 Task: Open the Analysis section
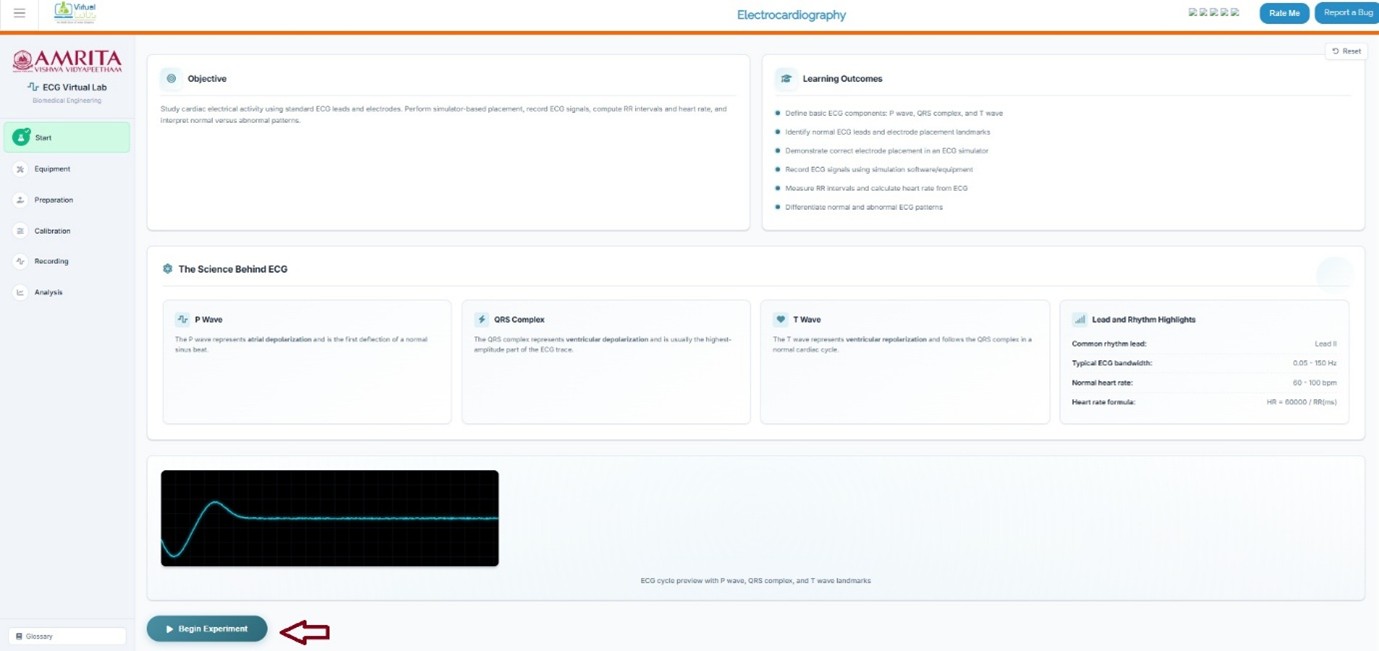tap(48, 293)
